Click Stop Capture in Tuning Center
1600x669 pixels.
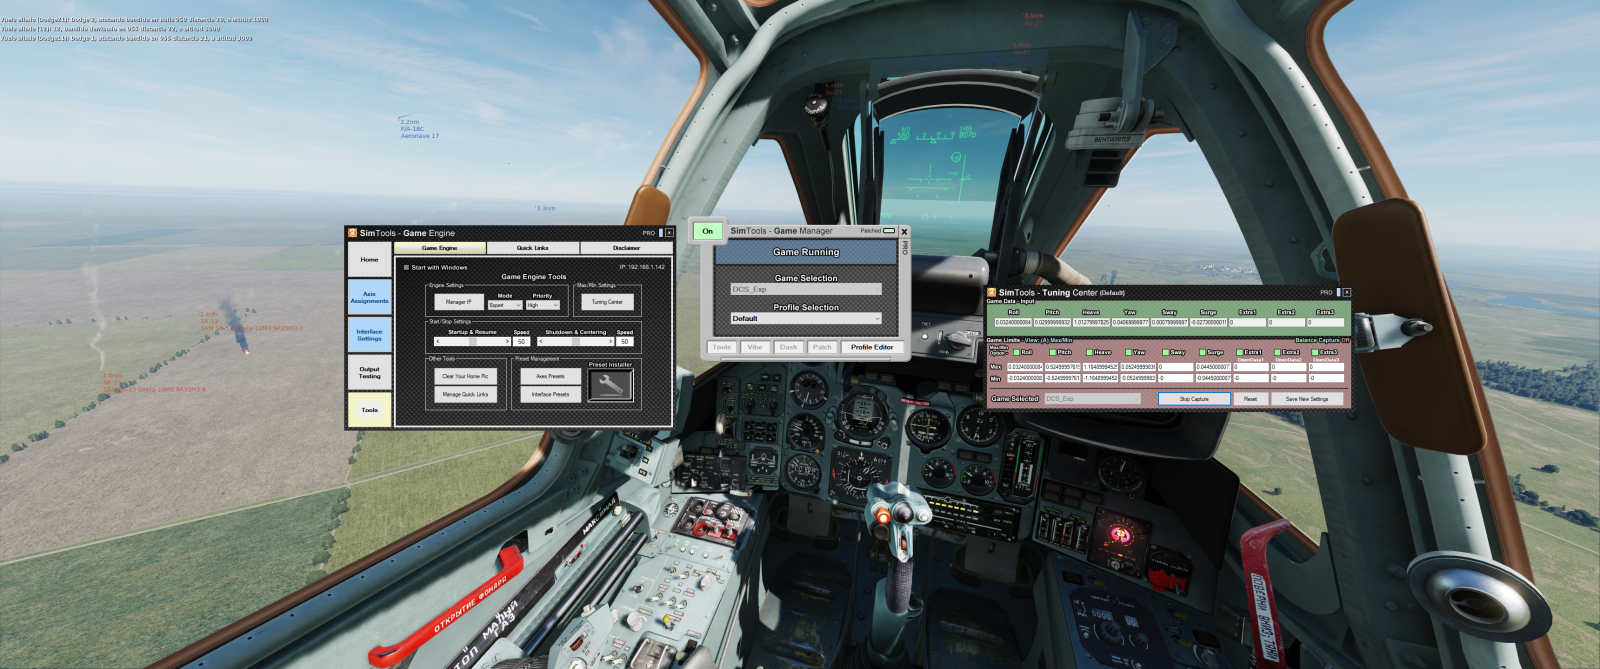click(x=1194, y=399)
